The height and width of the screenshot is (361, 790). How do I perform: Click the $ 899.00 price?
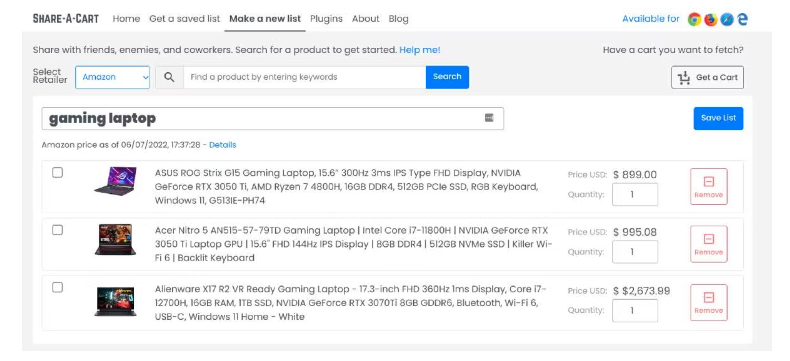pyautogui.click(x=635, y=175)
